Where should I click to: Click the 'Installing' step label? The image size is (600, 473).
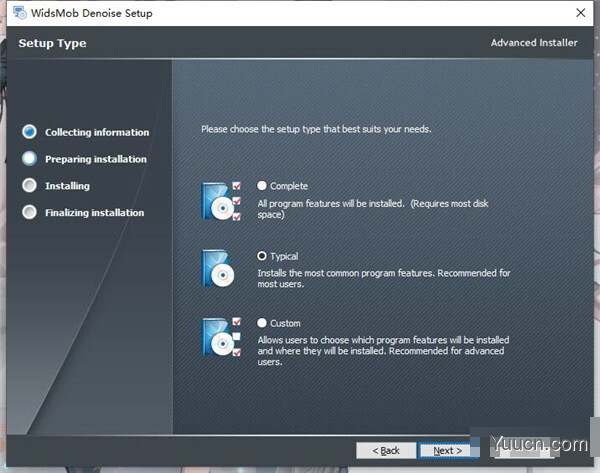click(x=67, y=186)
